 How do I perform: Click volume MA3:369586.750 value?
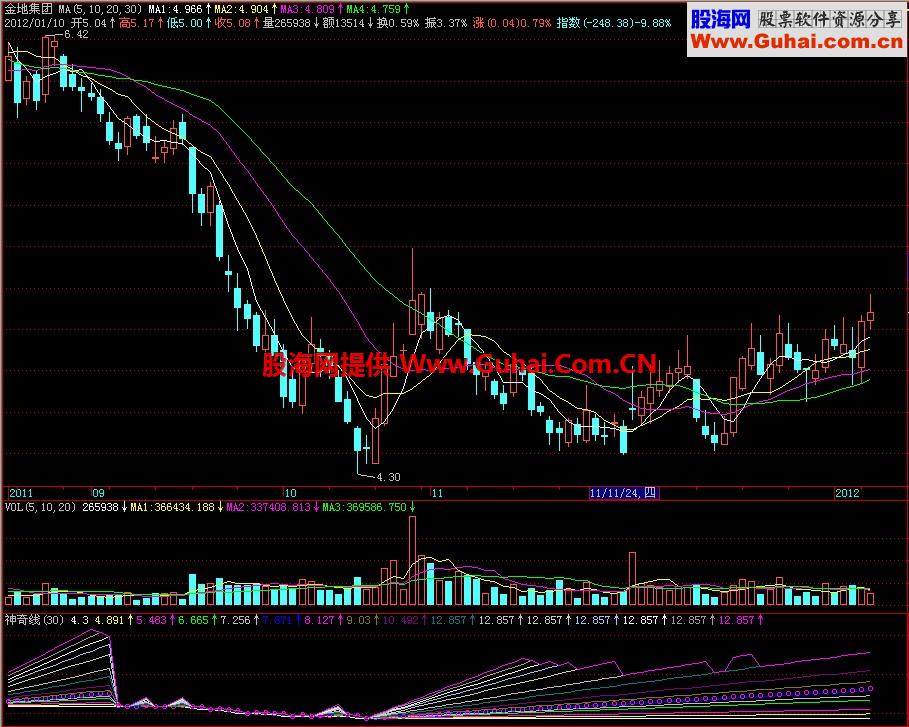click(x=365, y=507)
